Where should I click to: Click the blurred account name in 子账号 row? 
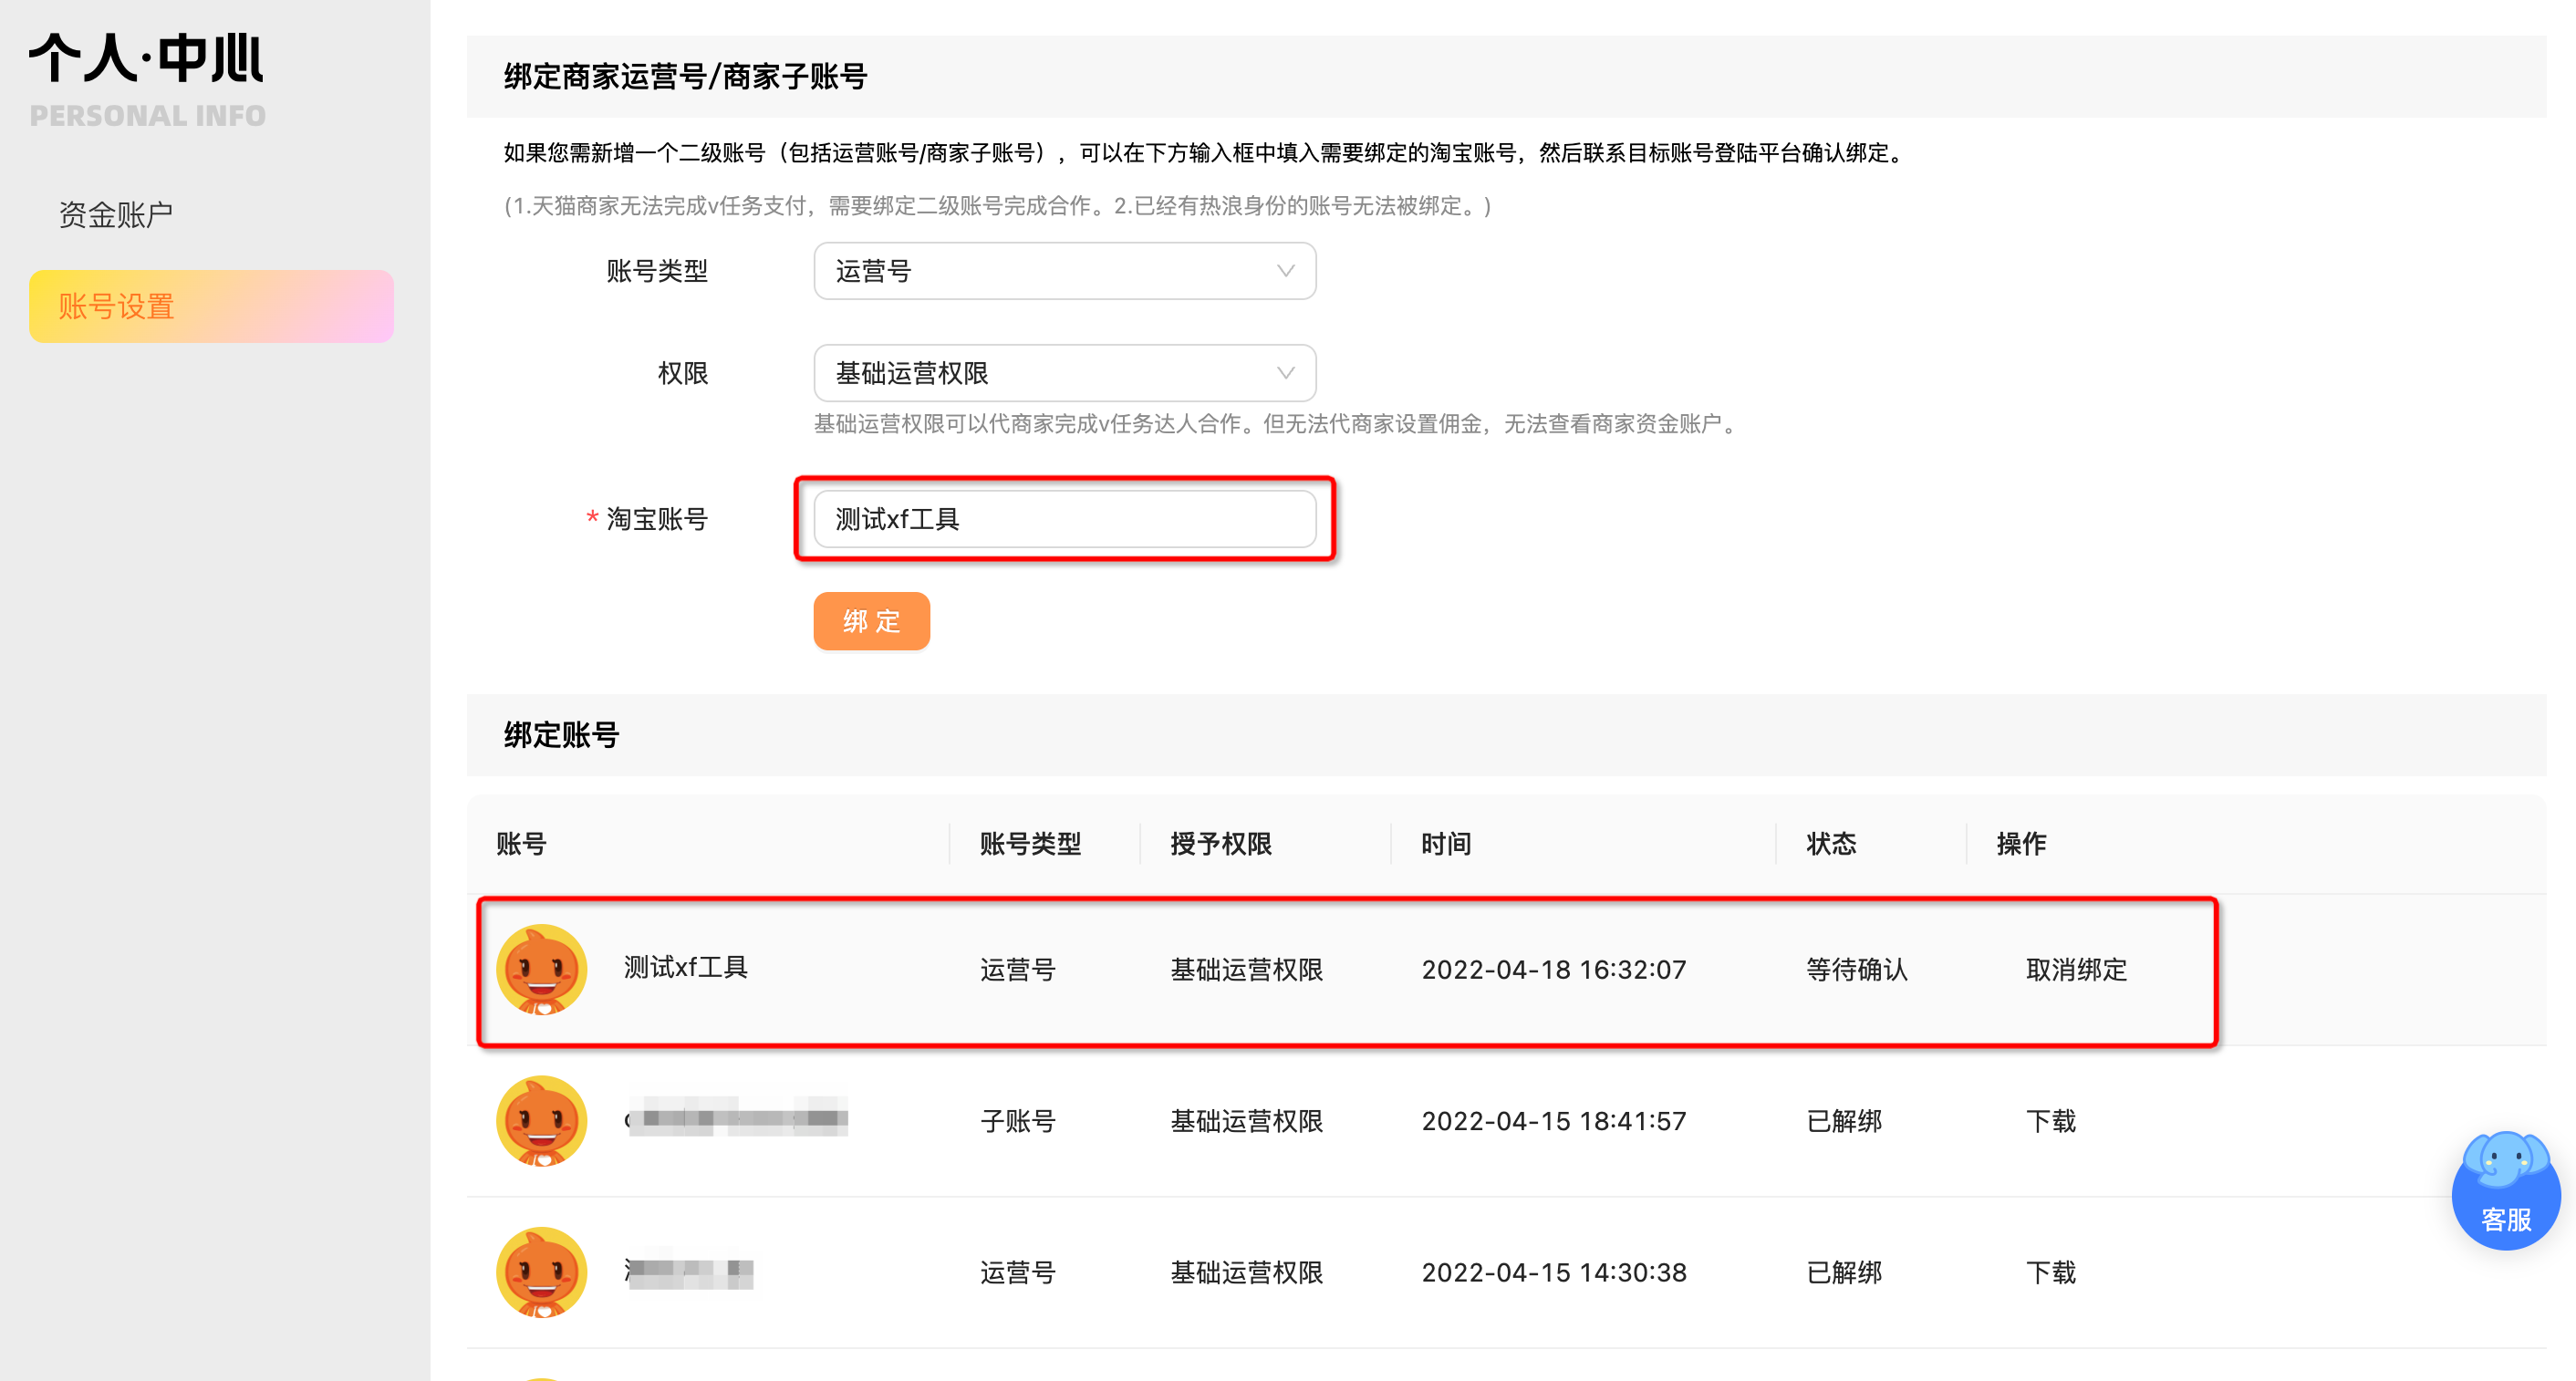[x=736, y=1118]
